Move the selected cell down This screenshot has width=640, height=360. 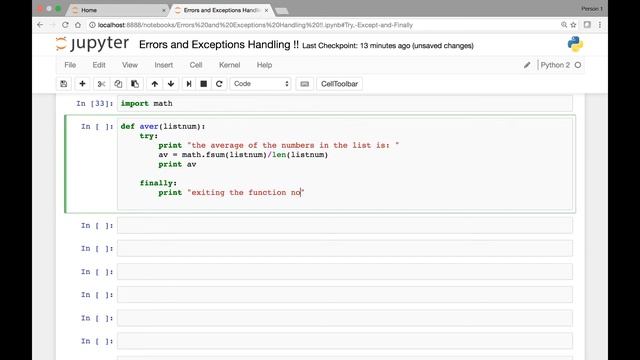[171, 84]
